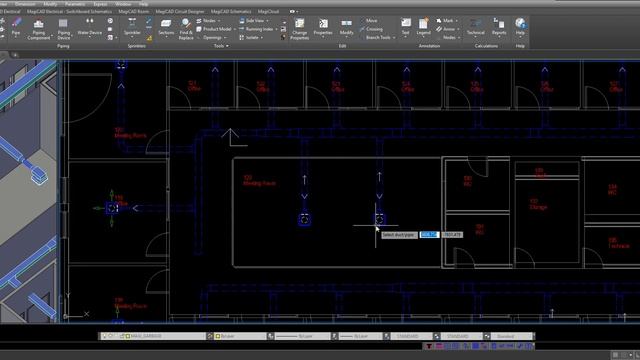Click the Mark annotation tool
Screen dimensions: 640x360
[446, 20]
